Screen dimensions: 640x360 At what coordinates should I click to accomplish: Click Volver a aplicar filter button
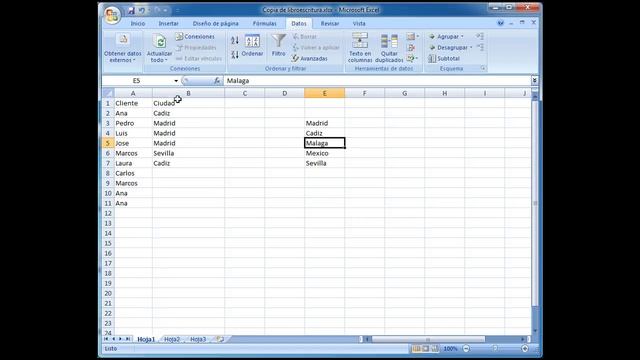[316, 48]
